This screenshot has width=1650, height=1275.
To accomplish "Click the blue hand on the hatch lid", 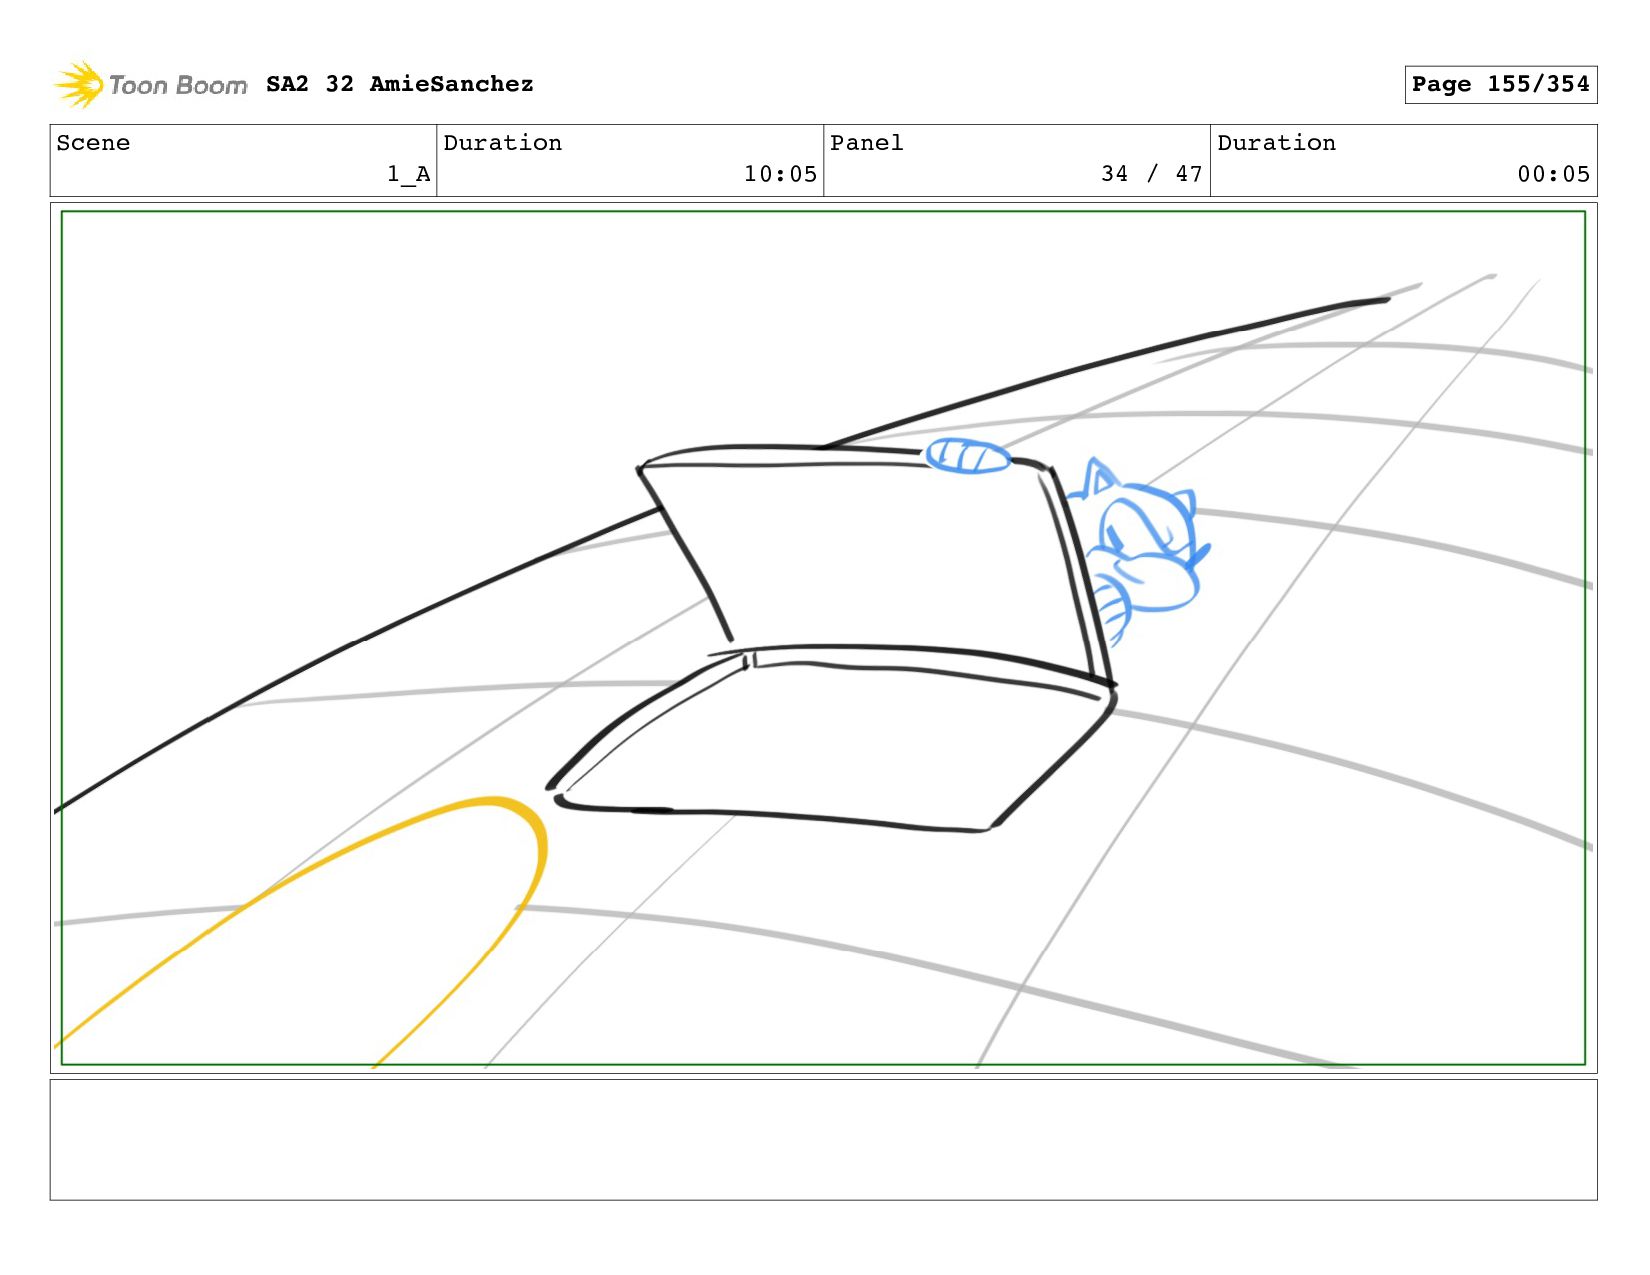I will (968, 456).
